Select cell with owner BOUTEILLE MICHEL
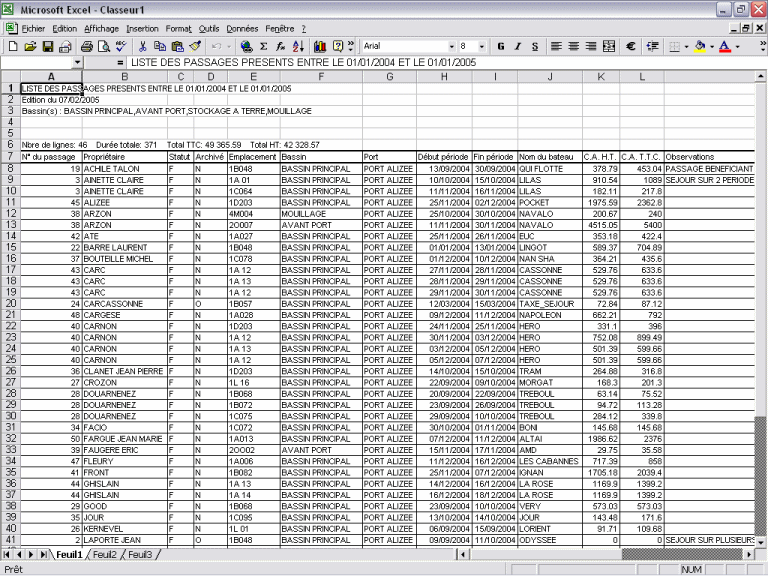768x576 pixels. coord(125,259)
